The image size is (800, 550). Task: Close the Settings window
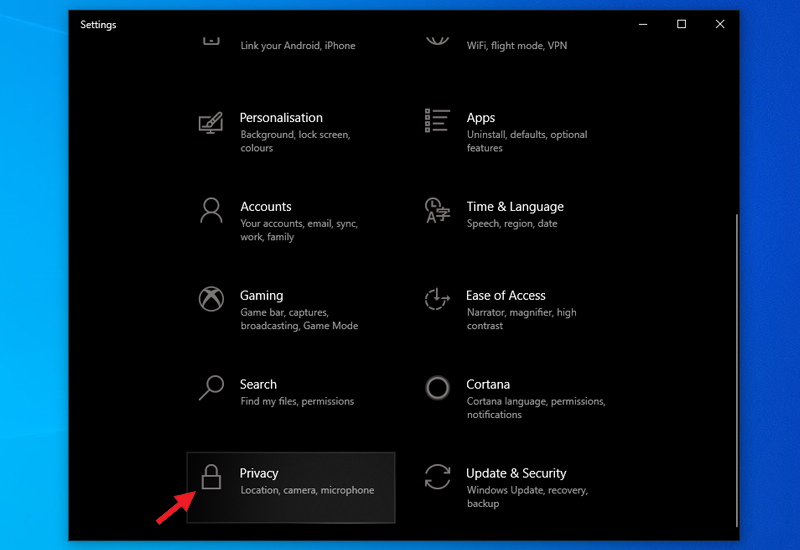(720, 24)
